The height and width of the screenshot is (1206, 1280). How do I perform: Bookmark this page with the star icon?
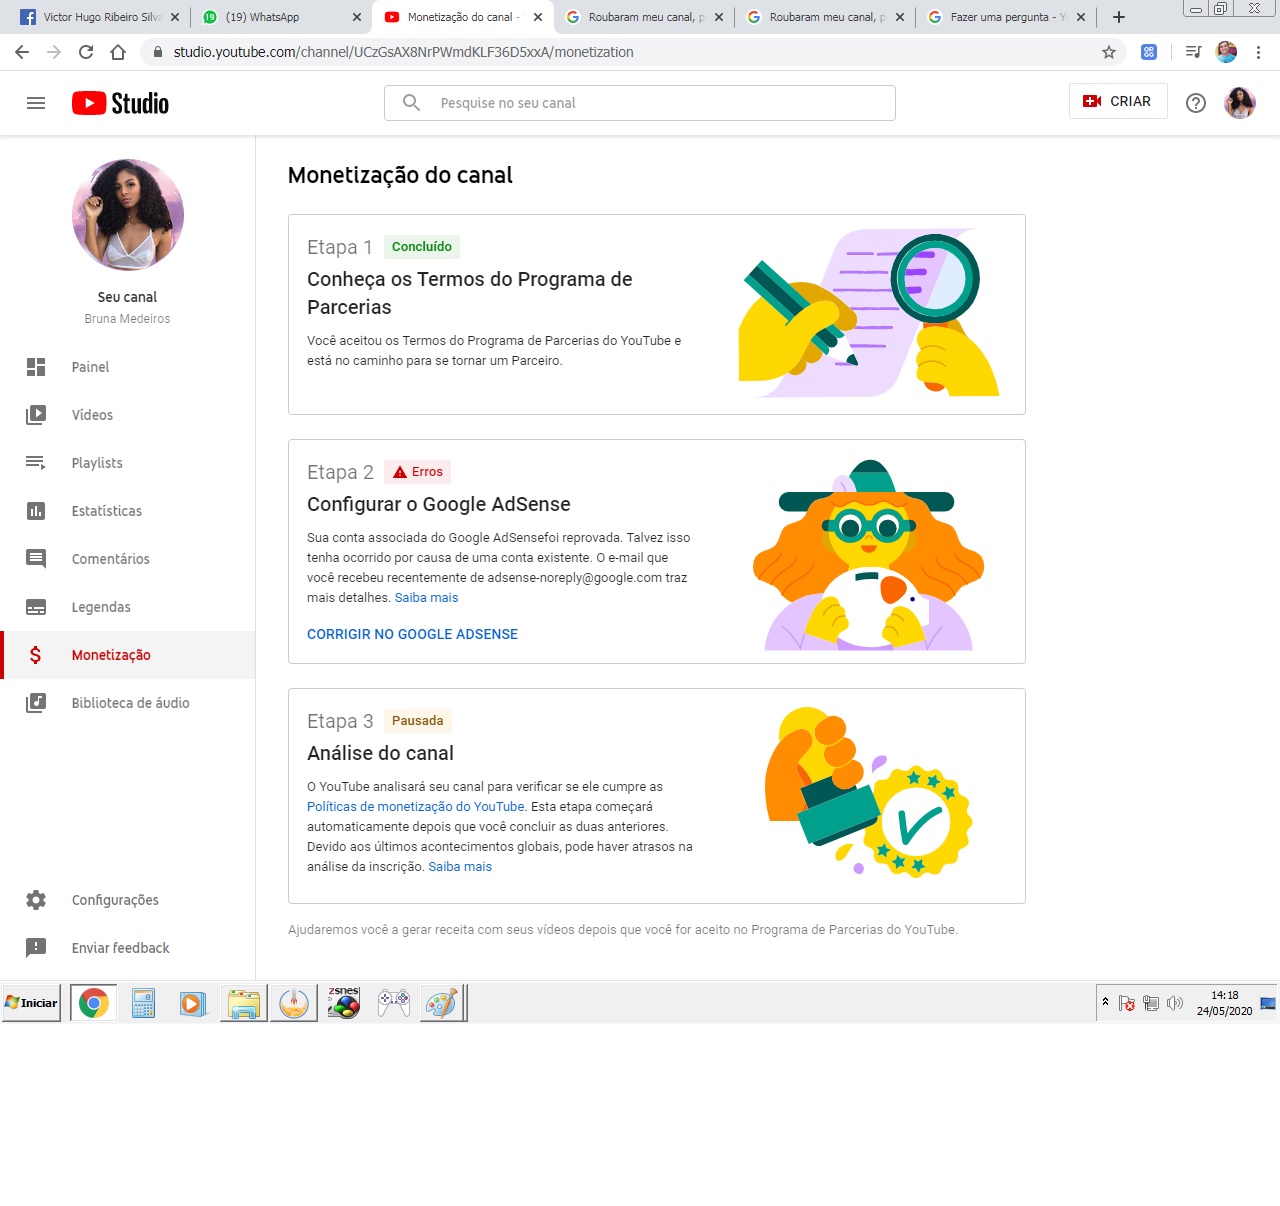point(1109,52)
